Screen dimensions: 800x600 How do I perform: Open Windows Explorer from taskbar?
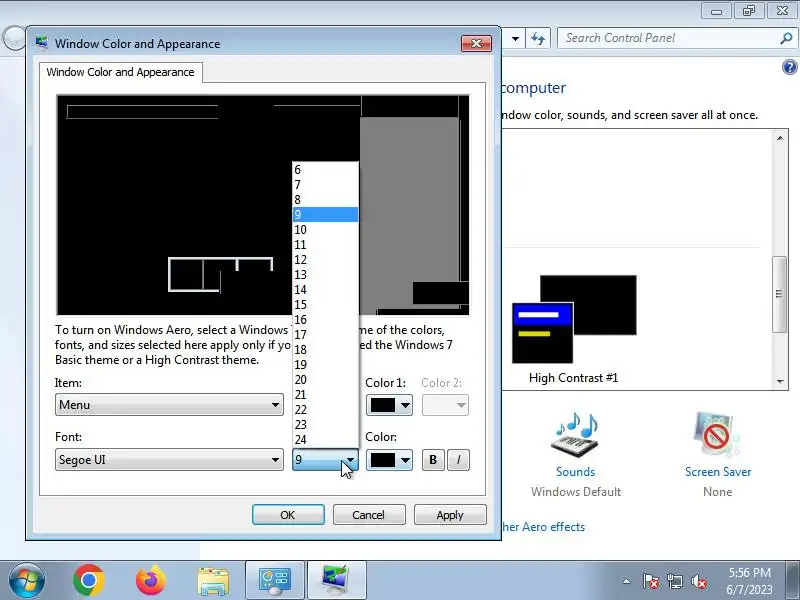(213, 580)
